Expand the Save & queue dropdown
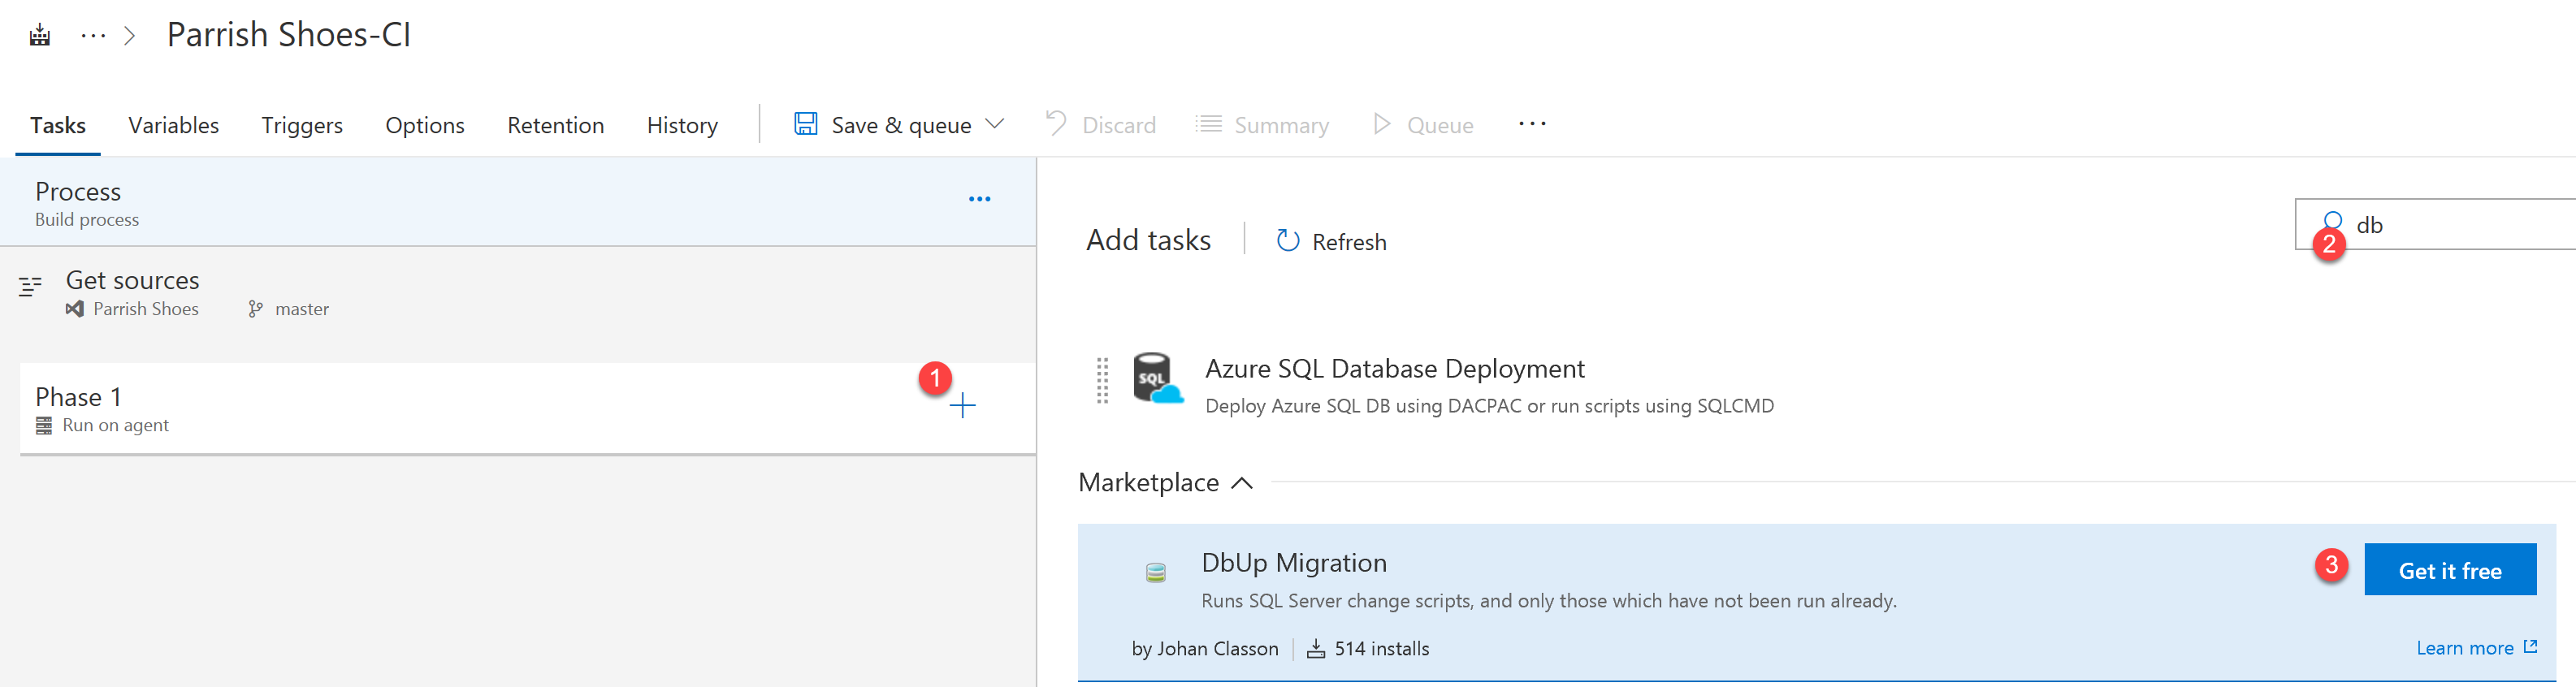The width and height of the screenshot is (2576, 687). point(995,124)
